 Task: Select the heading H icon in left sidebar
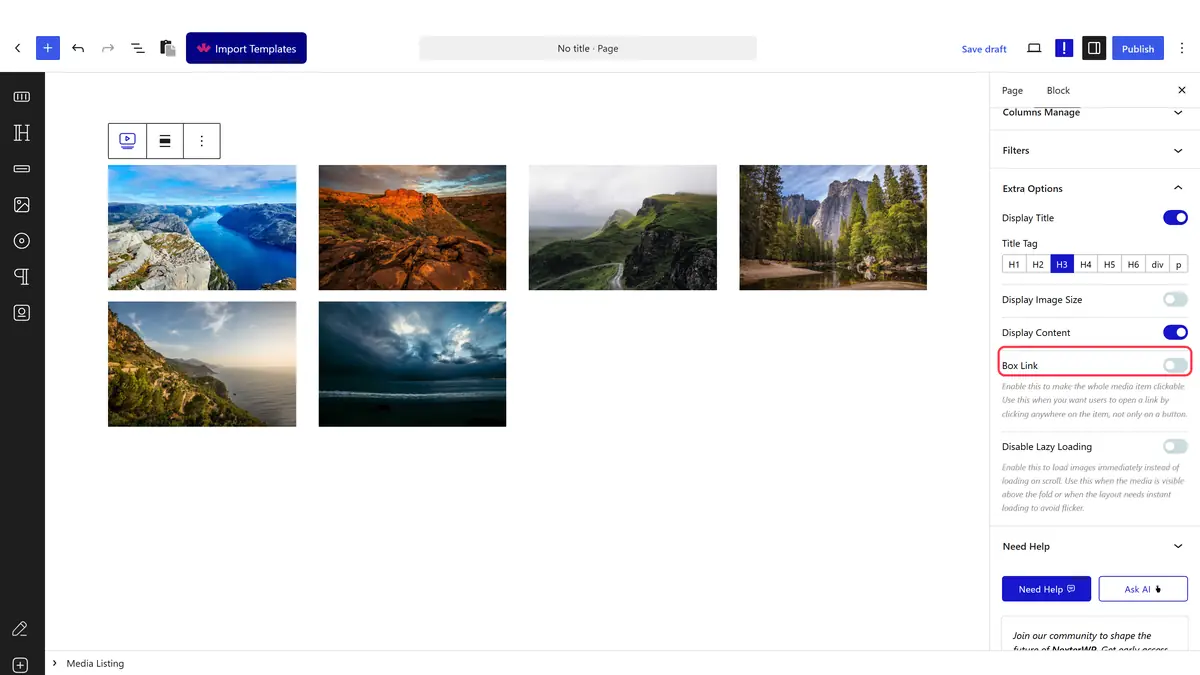(x=22, y=133)
